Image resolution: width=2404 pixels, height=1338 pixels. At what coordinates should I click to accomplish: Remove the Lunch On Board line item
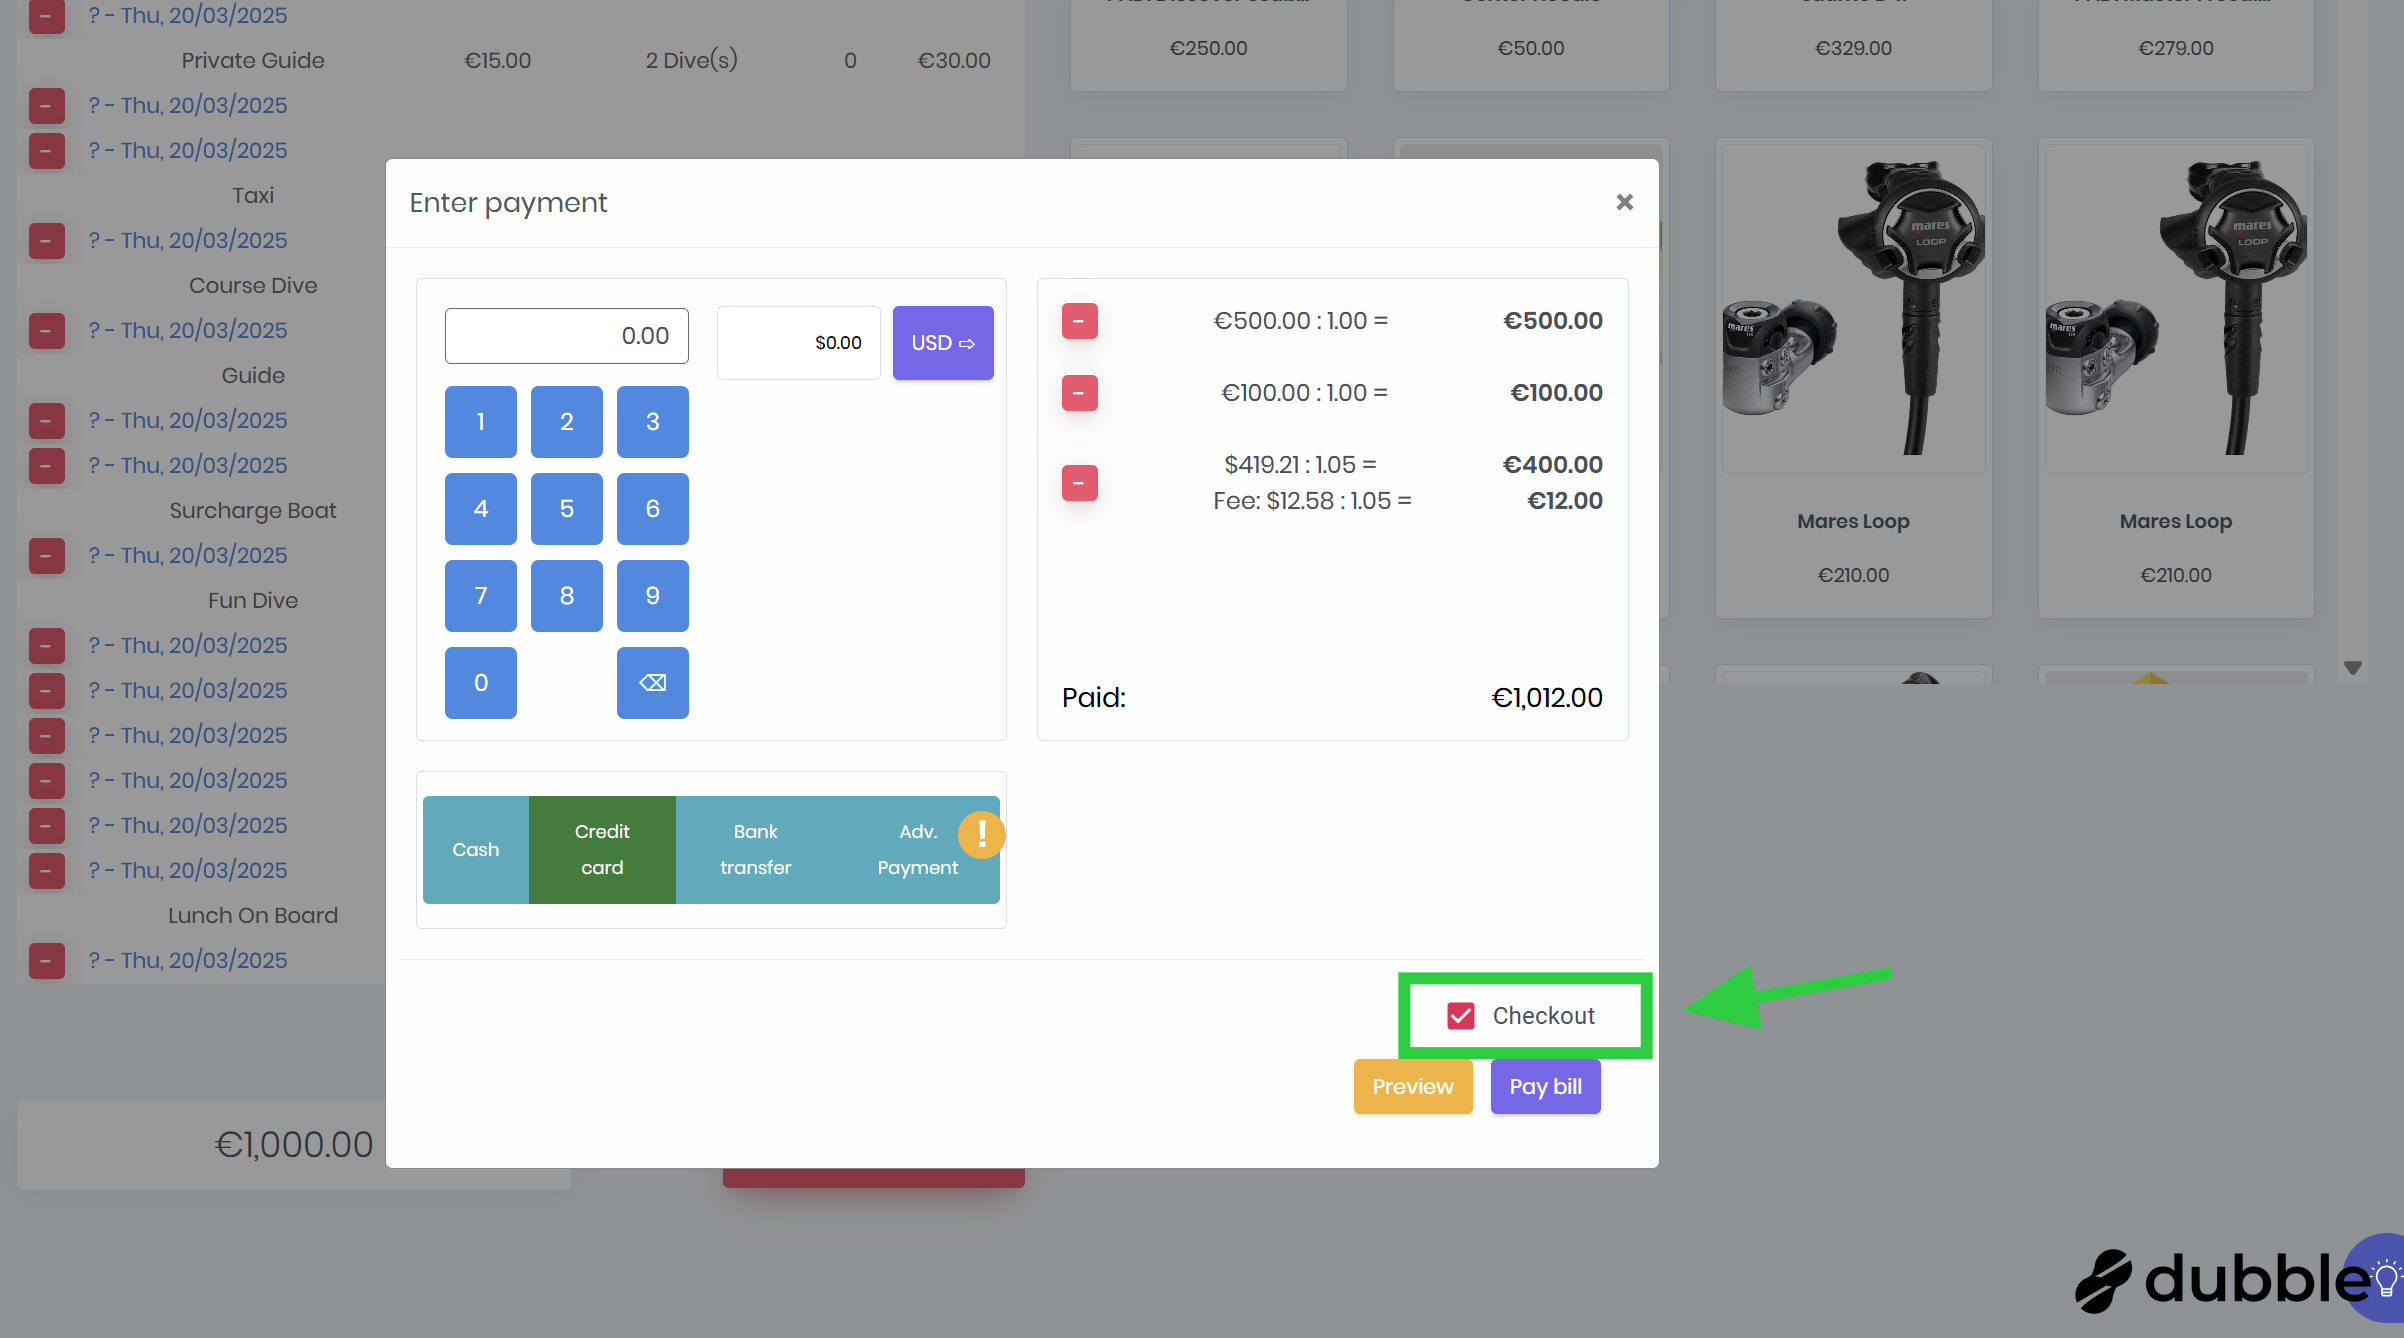click(x=46, y=960)
